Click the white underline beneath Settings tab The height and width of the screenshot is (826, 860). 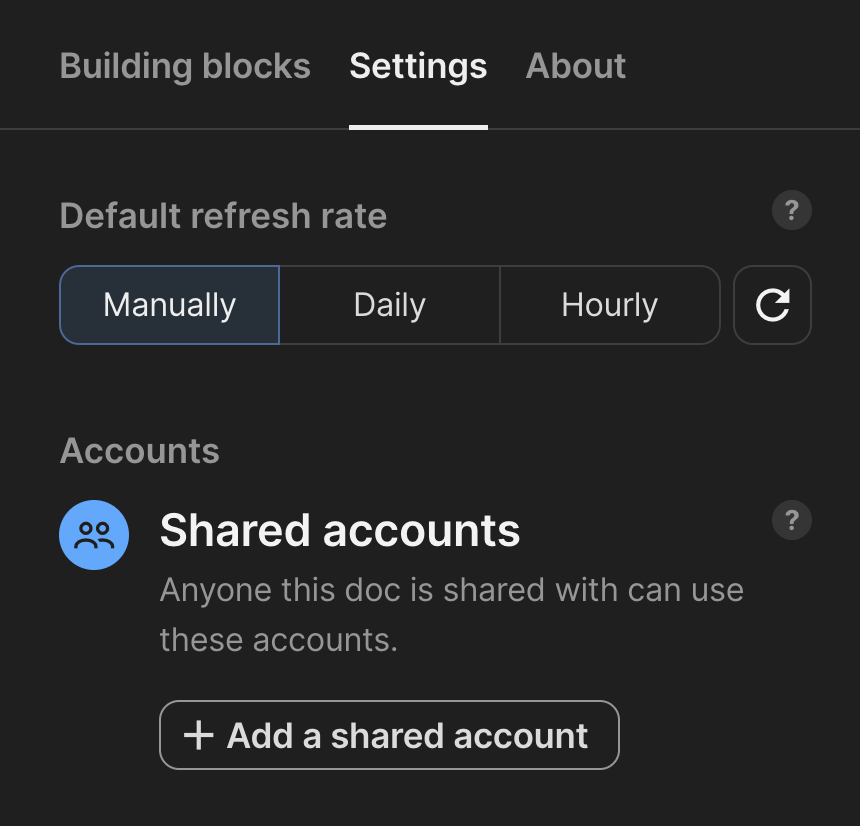[418, 127]
